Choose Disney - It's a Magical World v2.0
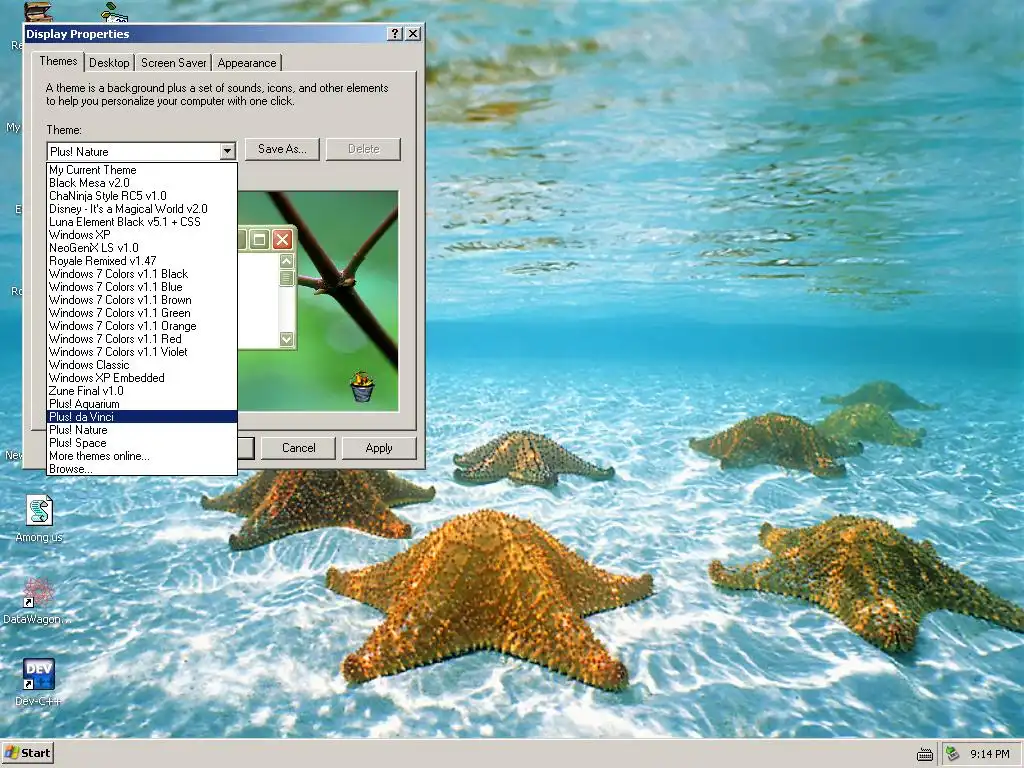Screen dimensions: 1024x768 pyautogui.click(x=142, y=209)
